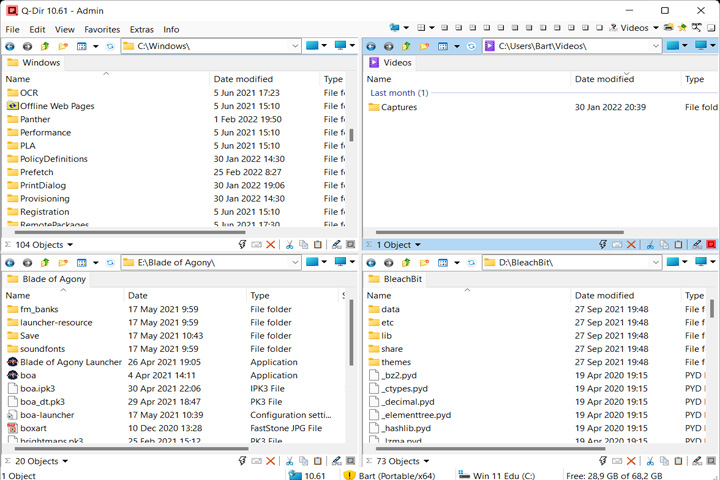Open the Videos favorites dropdown in top toolbar

coord(656,28)
